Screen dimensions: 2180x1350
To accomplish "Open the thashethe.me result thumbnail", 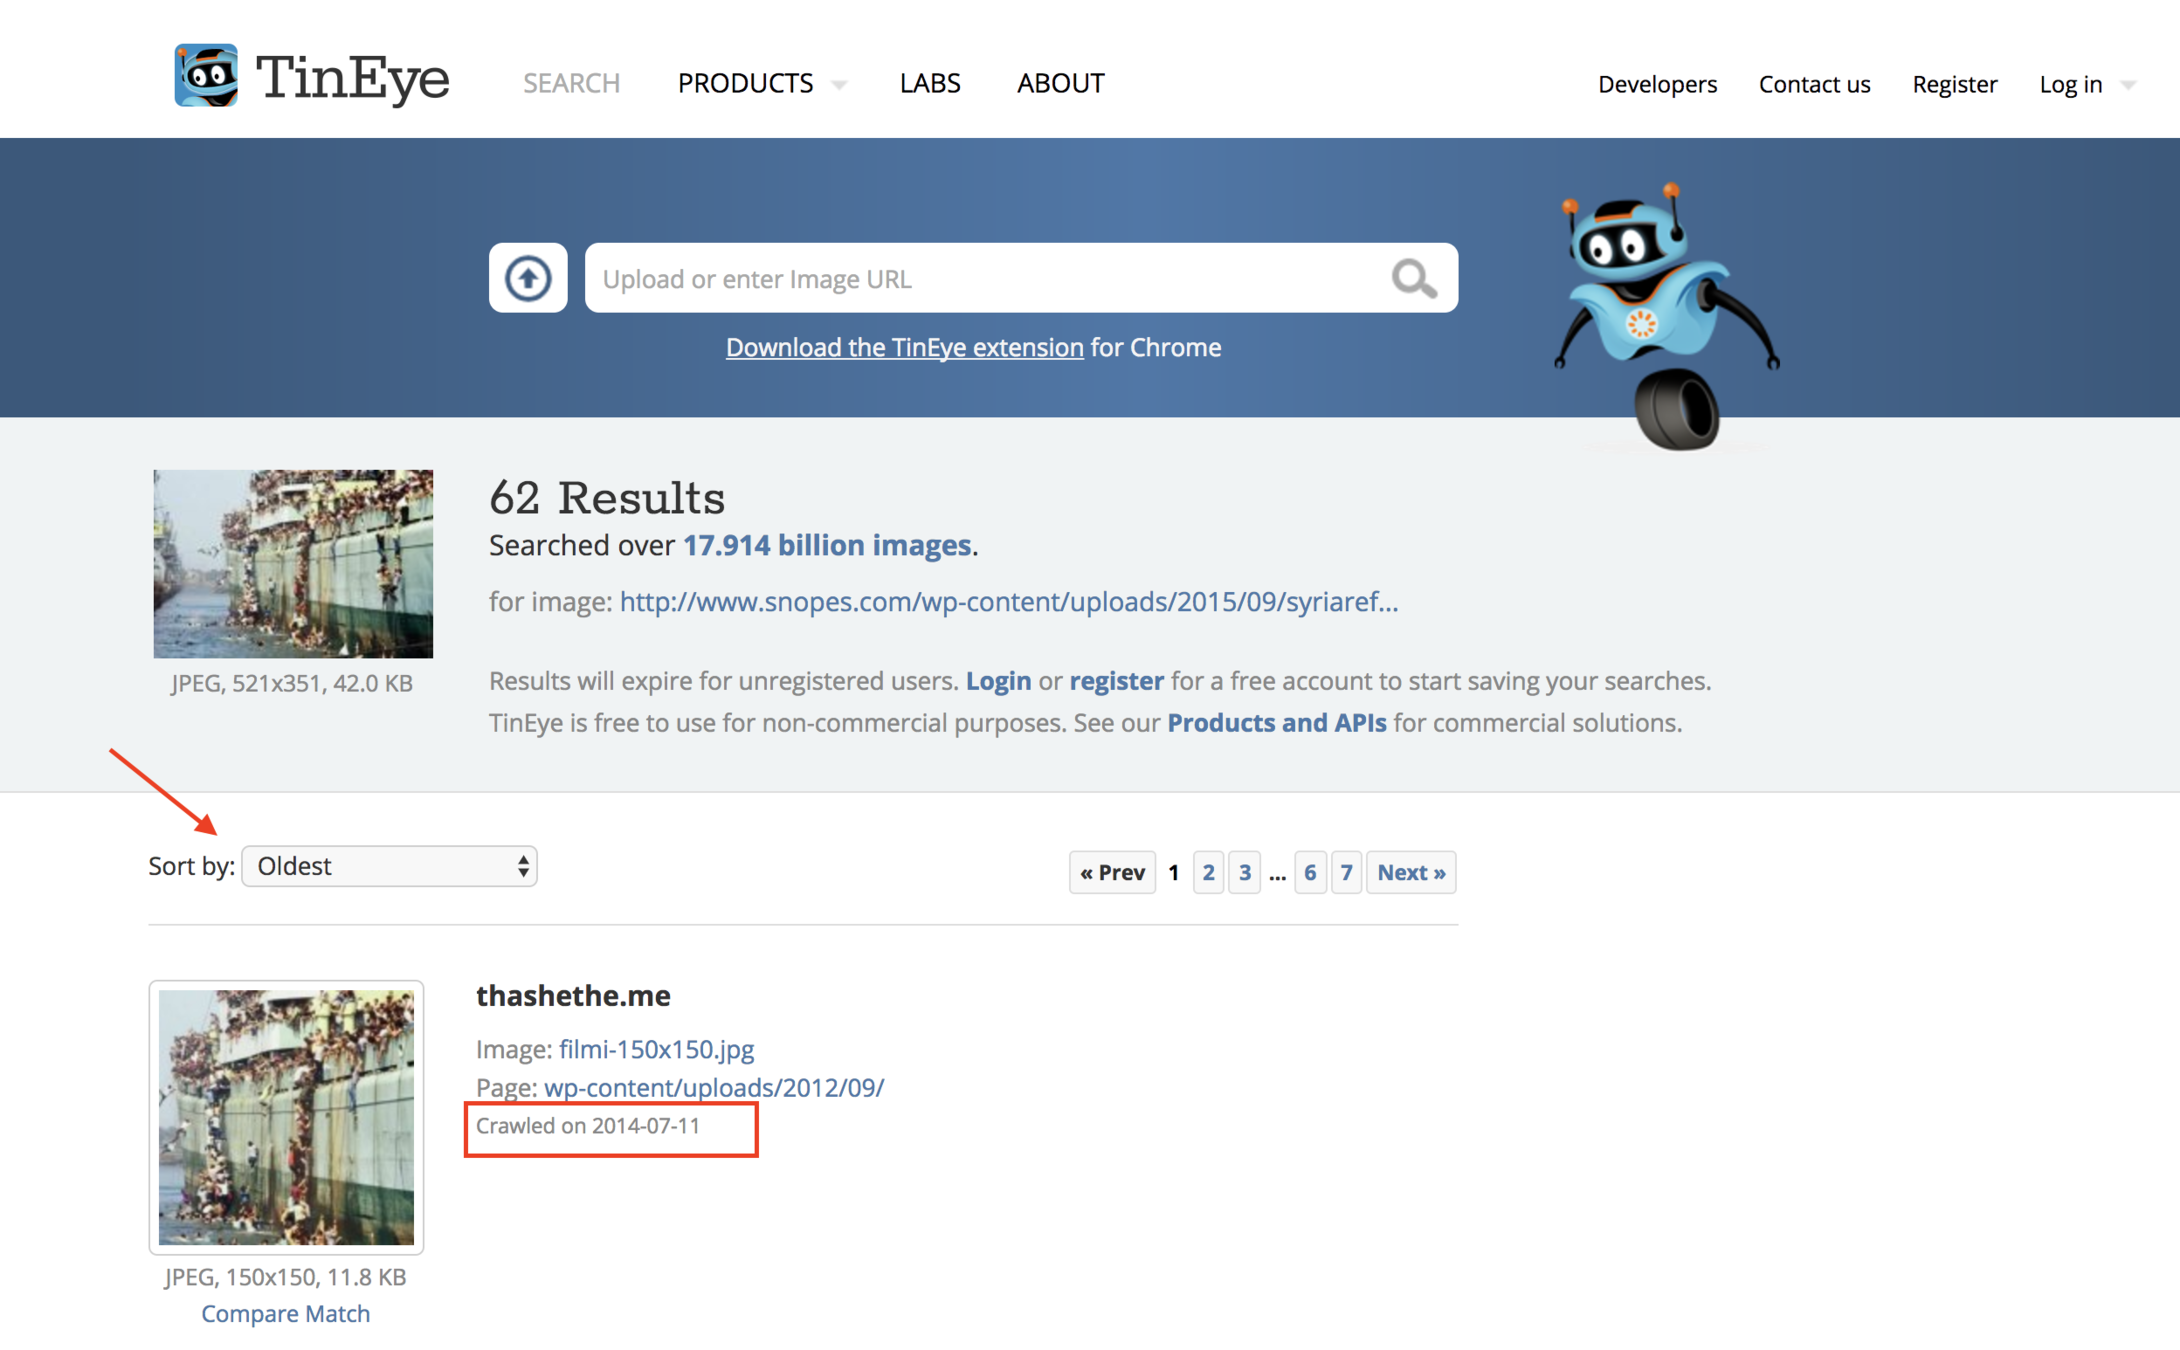I will [x=286, y=1117].
